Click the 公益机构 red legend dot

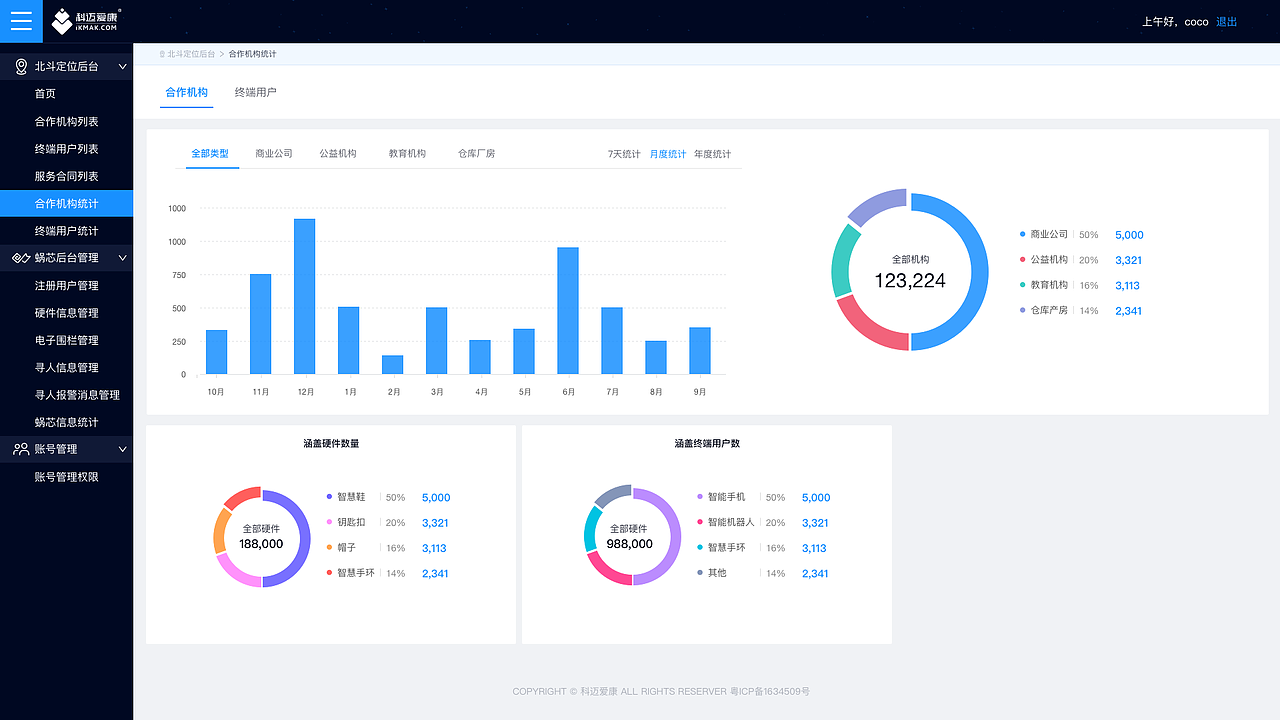(x=1022, y=260)
